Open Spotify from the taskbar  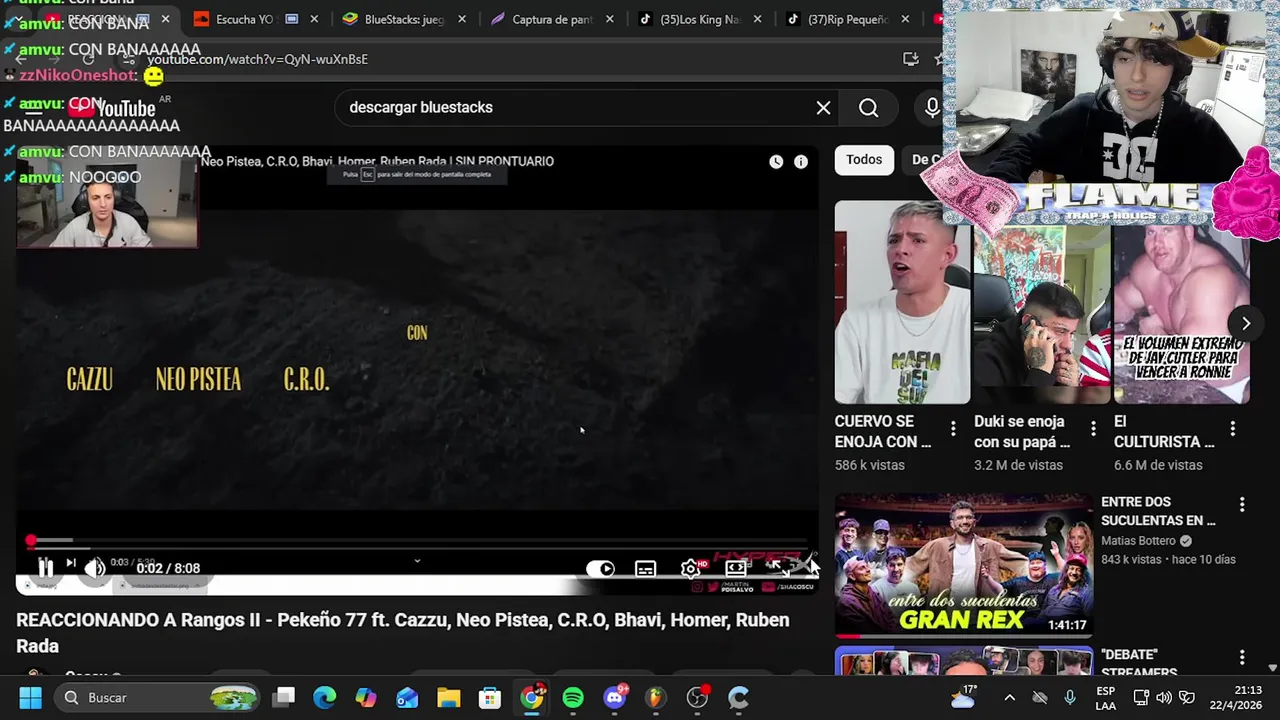573,697
